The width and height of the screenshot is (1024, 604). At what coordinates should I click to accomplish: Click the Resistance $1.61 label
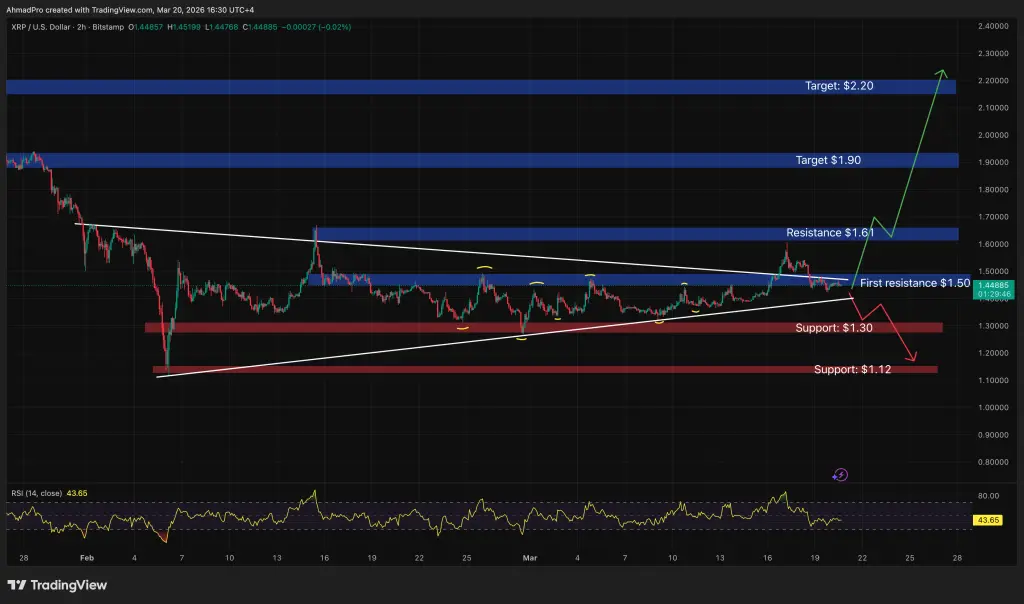coord(832,232)
